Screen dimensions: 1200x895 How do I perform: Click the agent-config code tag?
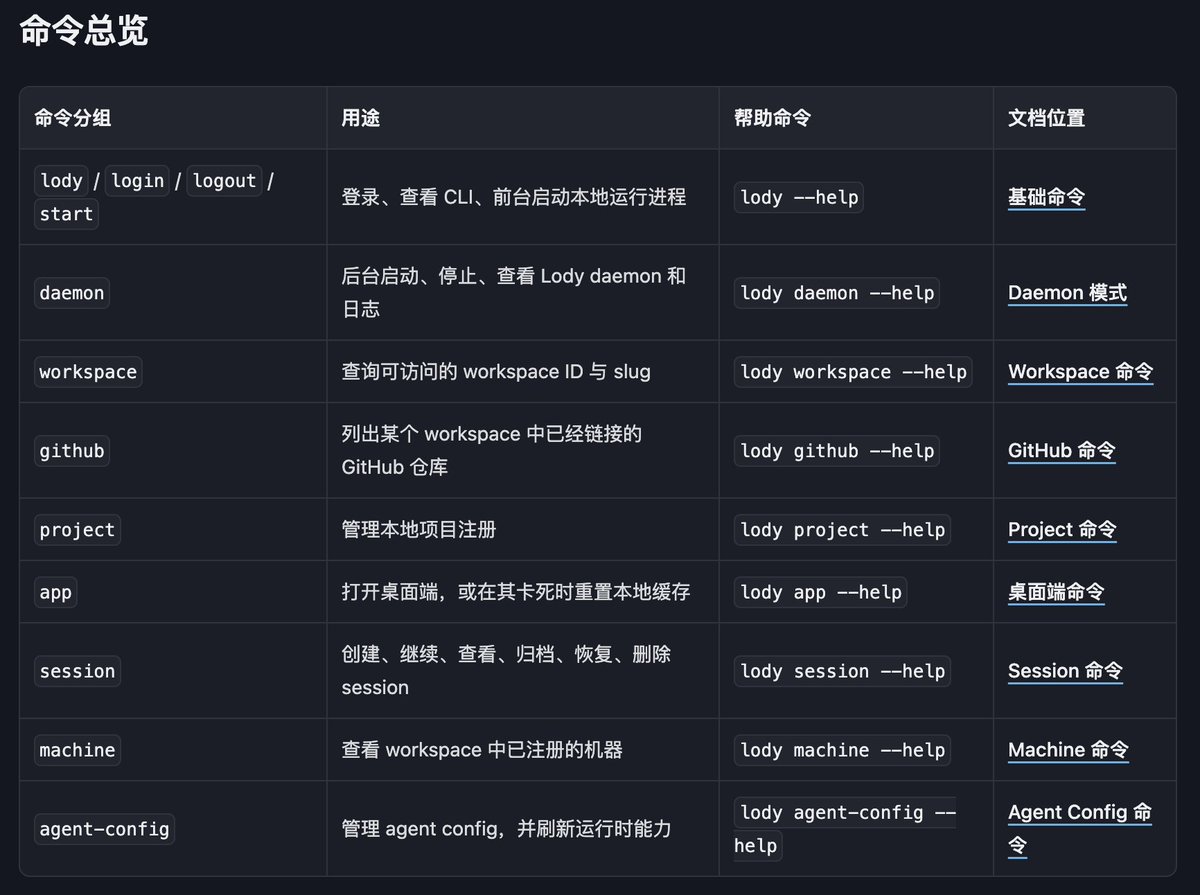click(104, 829)
